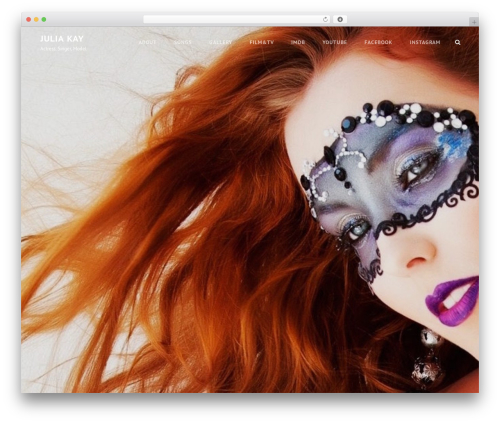Viewport: 500px width, 423px height.
Task: Close the browser window with the red button
Action: tap(29, 19)
